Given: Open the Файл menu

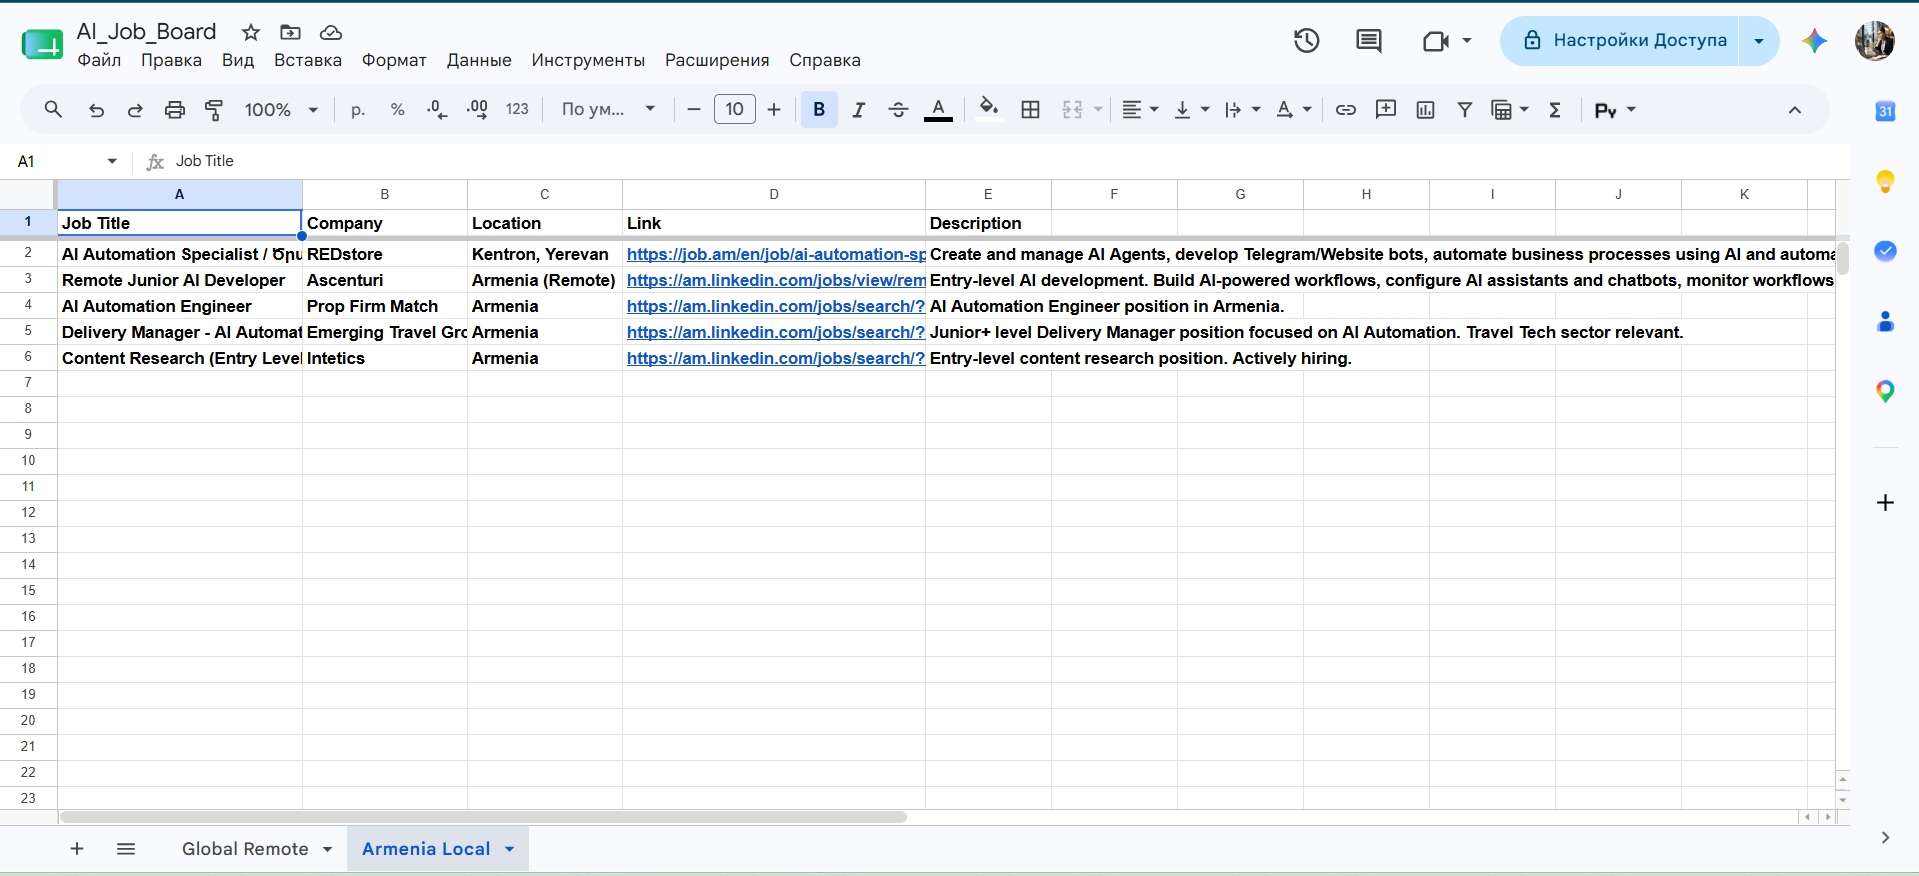Looking at the screenshot, I should [99, 60].
